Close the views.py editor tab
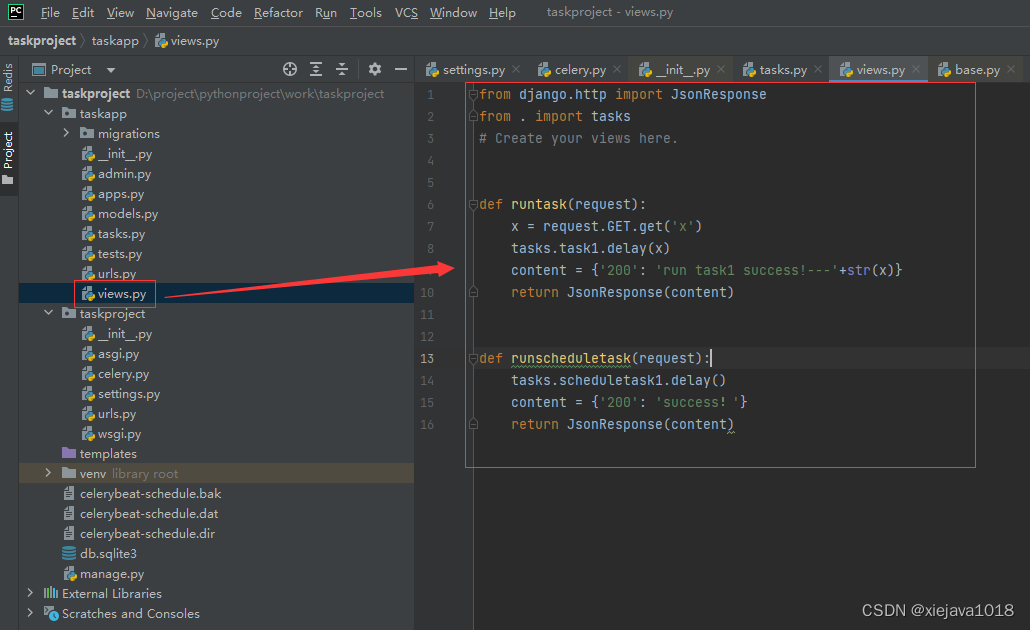 916,70
